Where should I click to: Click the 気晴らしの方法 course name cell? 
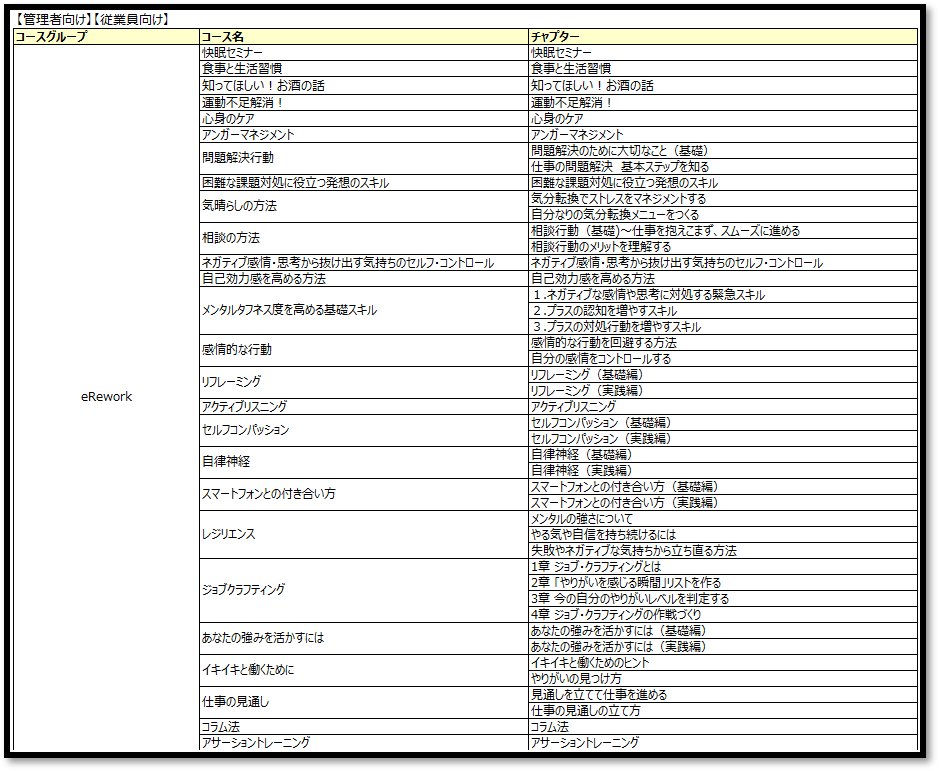239,206
